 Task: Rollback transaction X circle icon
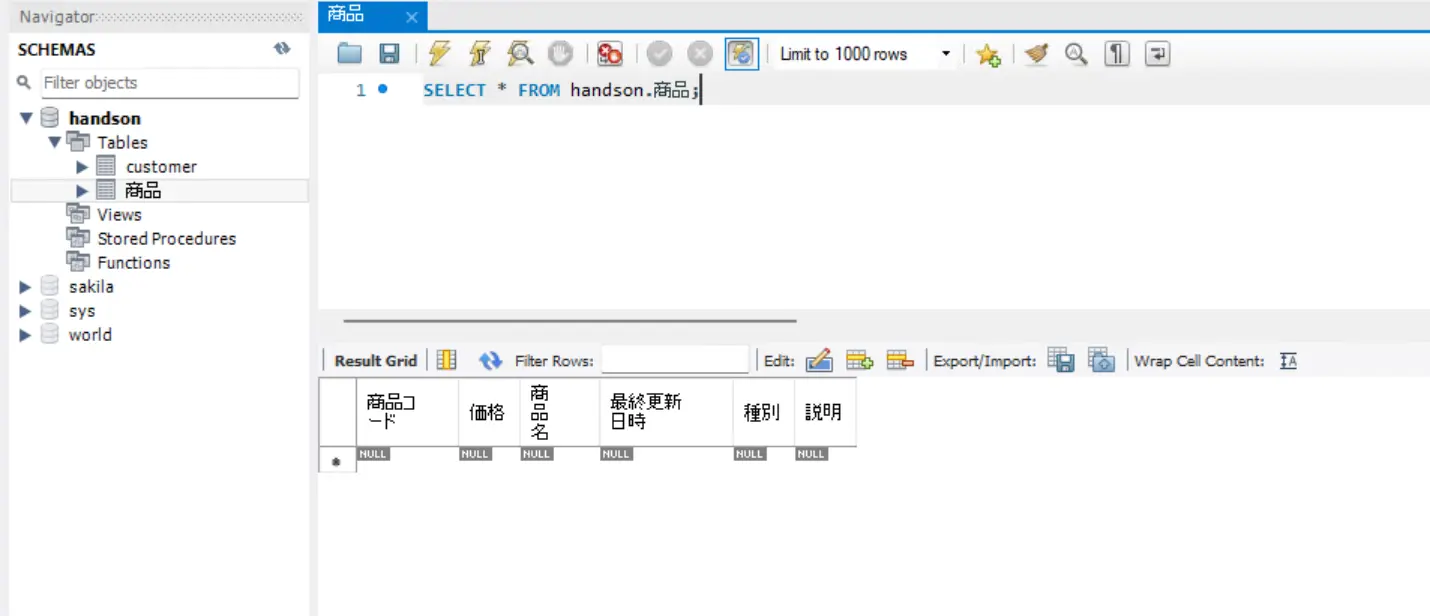click(x=700, y=54)
